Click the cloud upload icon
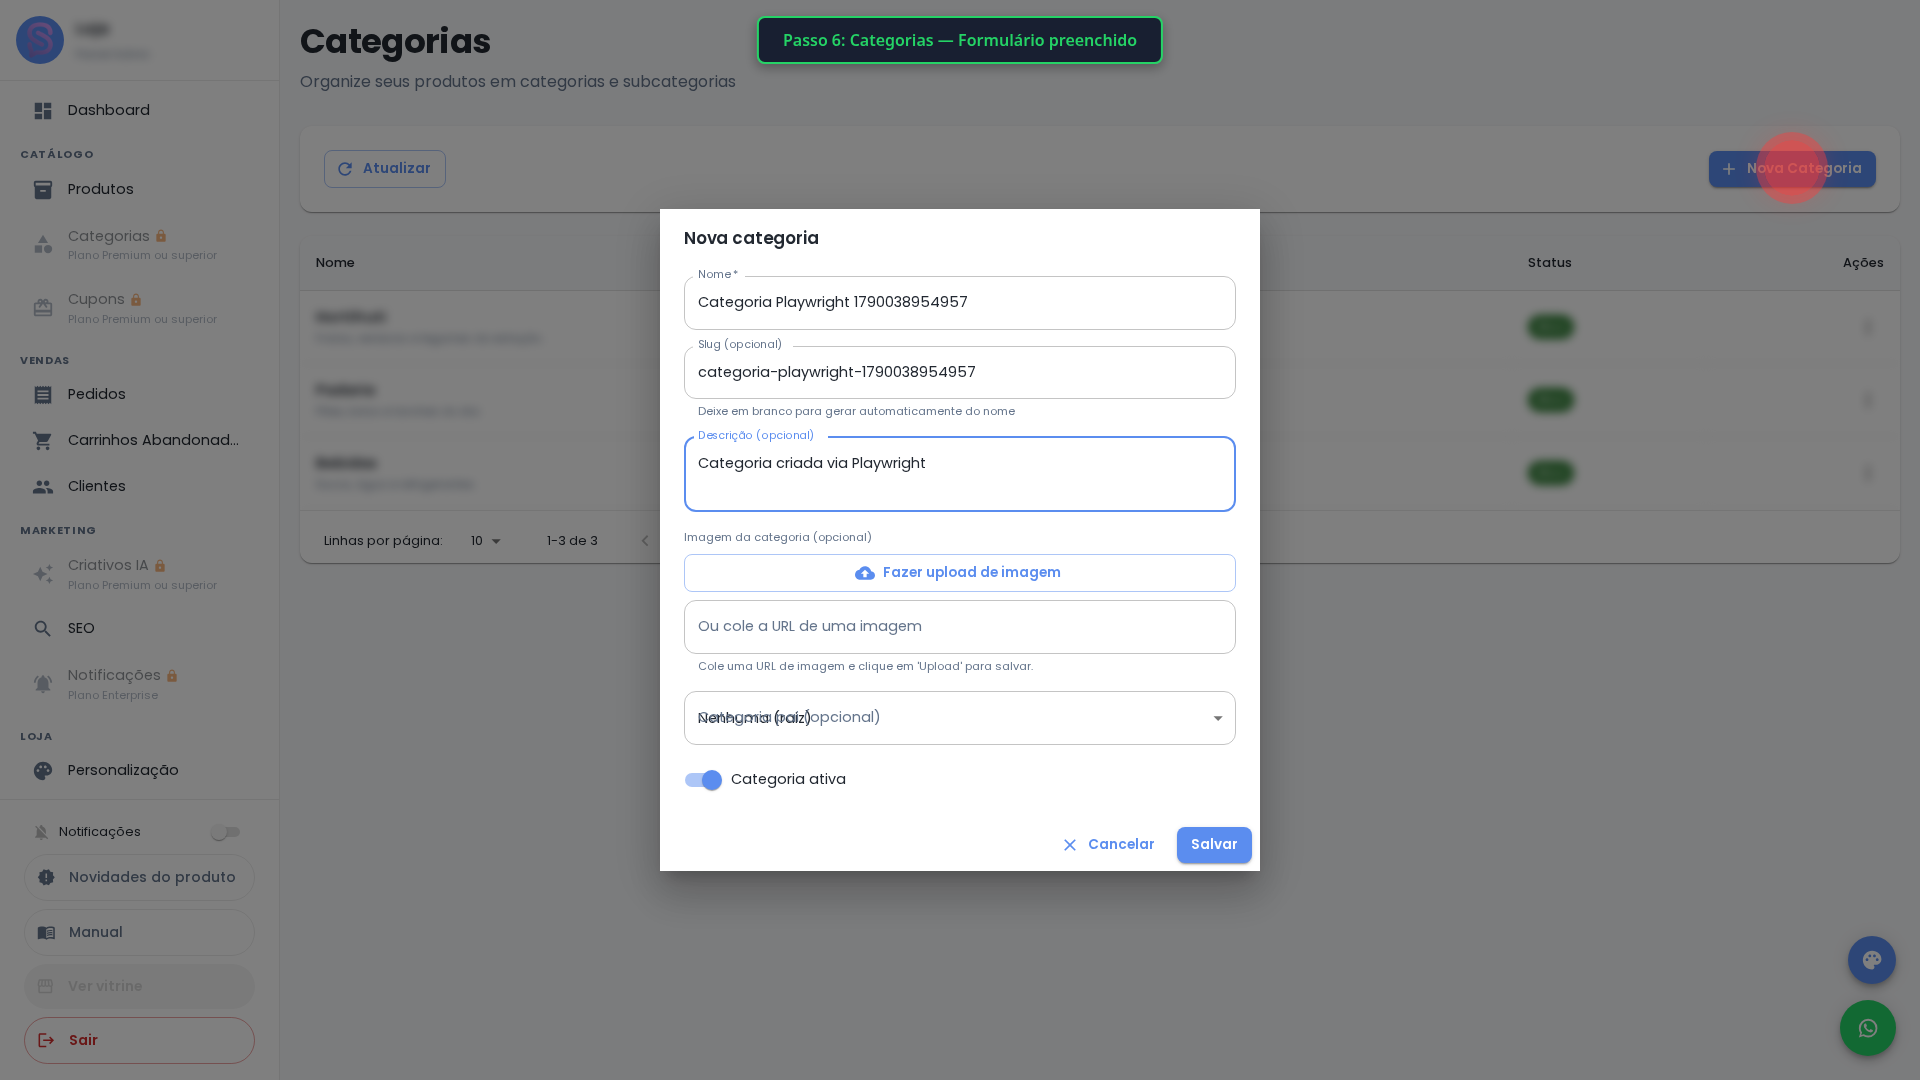1920x1080 pixels. click(x=865, y=573)
